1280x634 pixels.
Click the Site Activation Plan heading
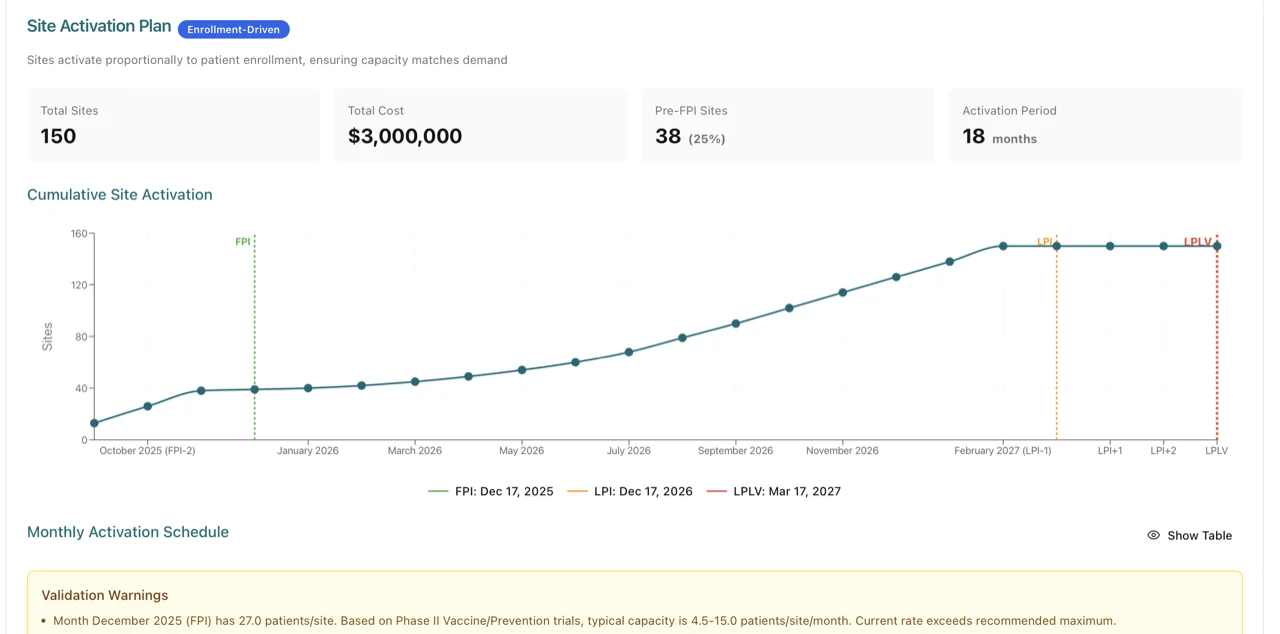tap(98, 26)
